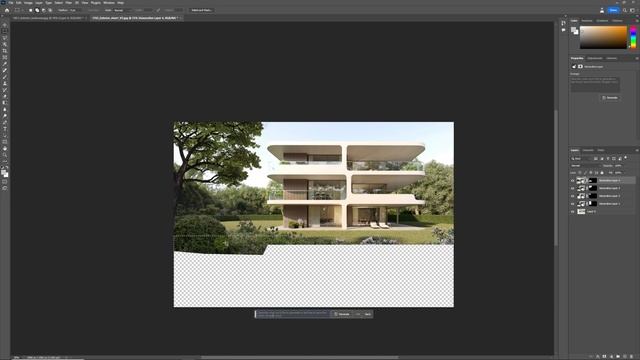Toggle visibility of fourth generative layer
This screenshot has height=360, width=640.
tap(572, 204)
